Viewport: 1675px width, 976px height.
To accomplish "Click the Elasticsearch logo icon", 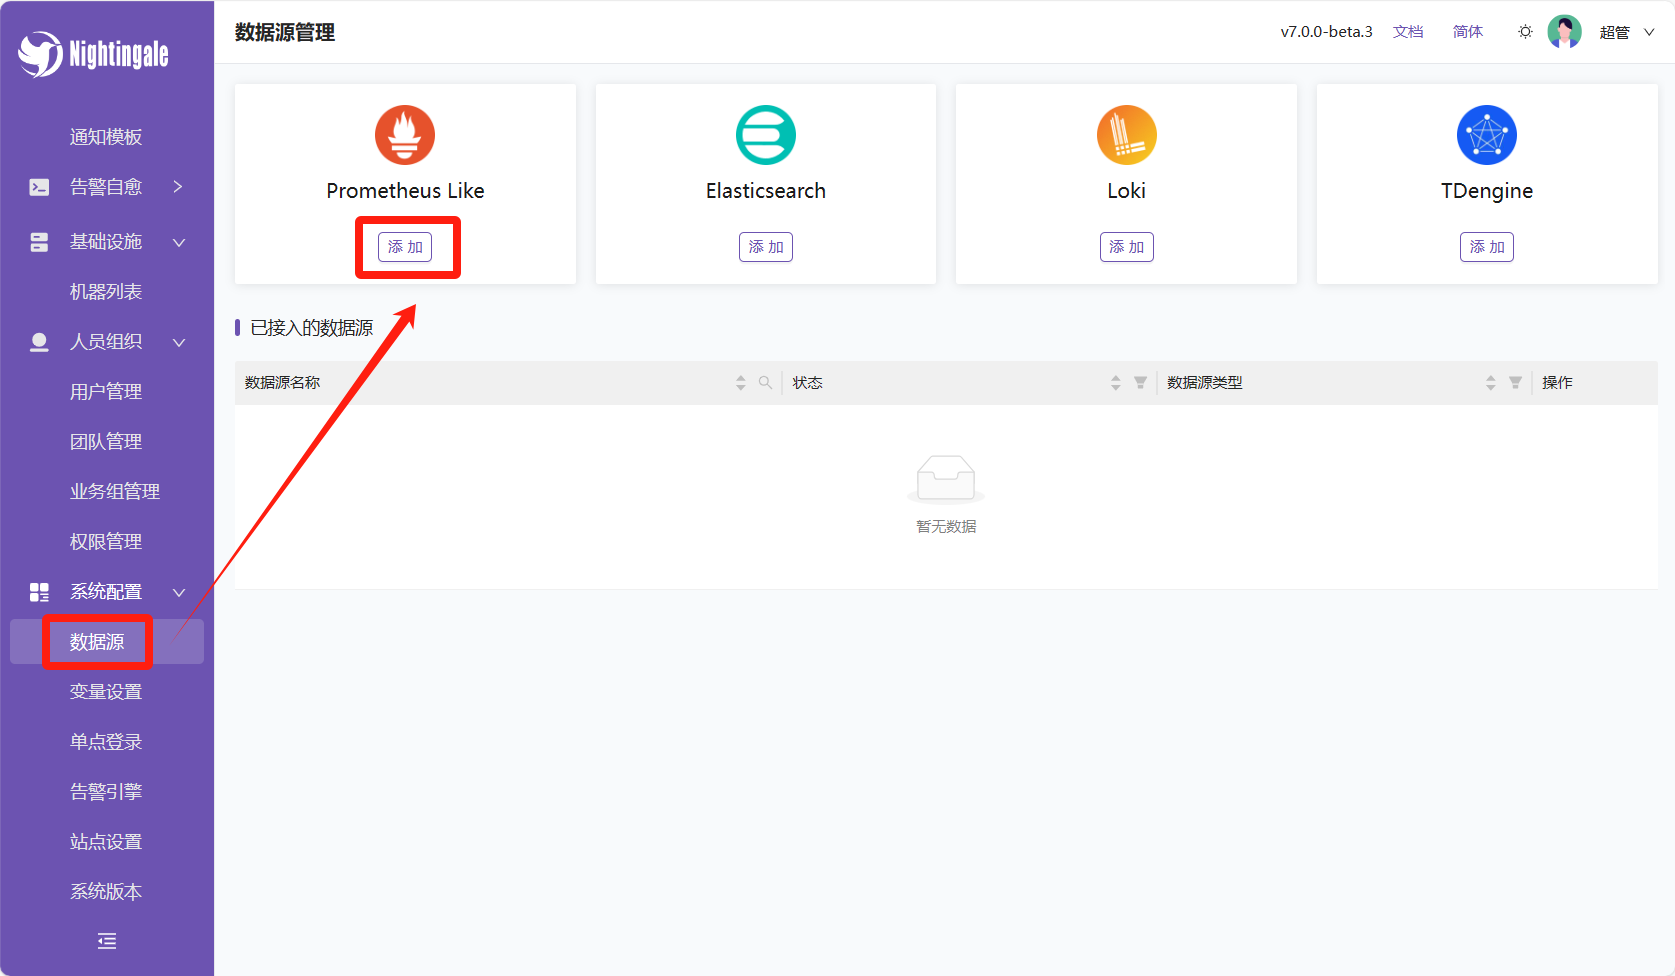I will [766, 135].
